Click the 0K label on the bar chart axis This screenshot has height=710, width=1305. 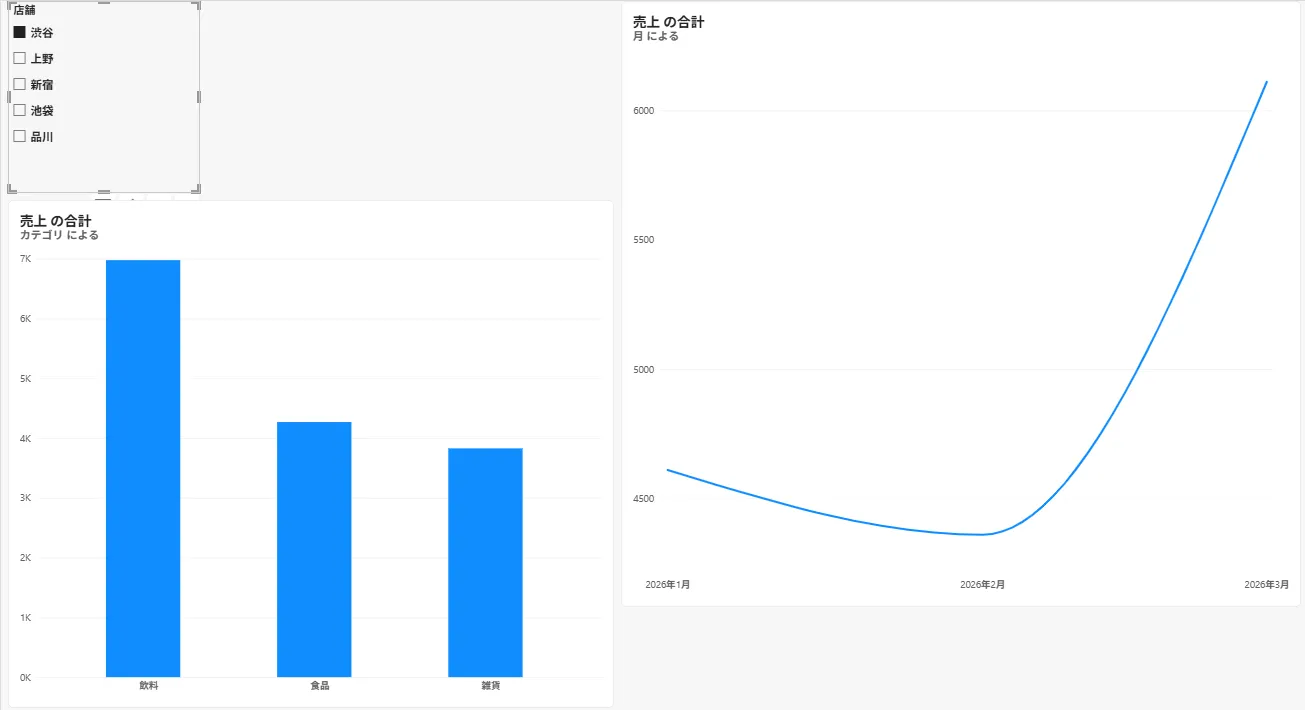point(25,677)
